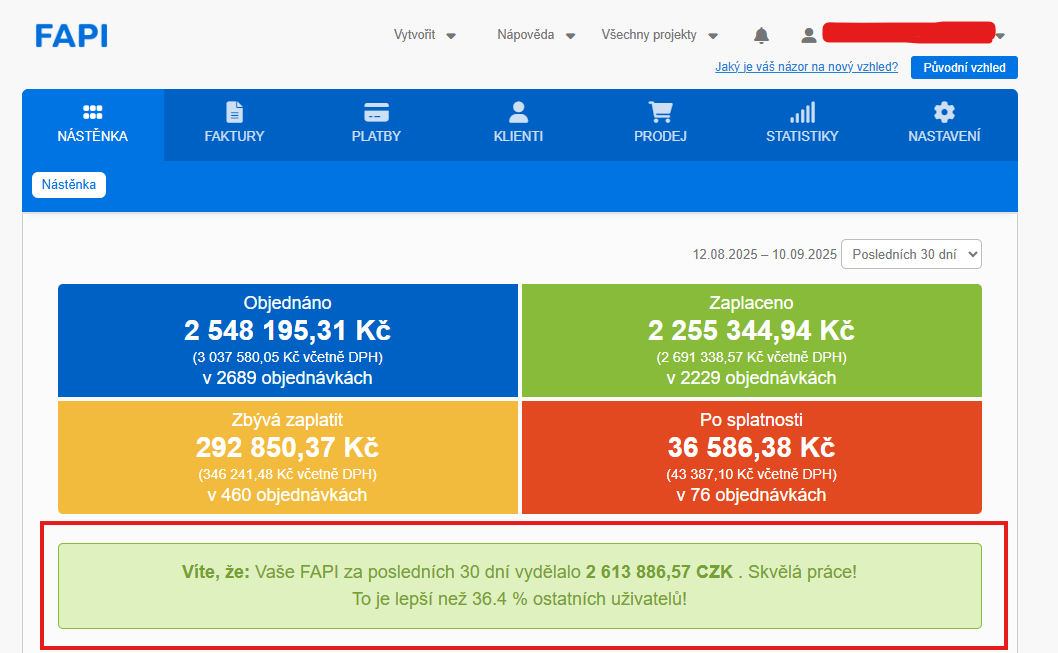1058x653 pixels.
Task: Click the Nastavení gear icon
Action: [944, 112]
